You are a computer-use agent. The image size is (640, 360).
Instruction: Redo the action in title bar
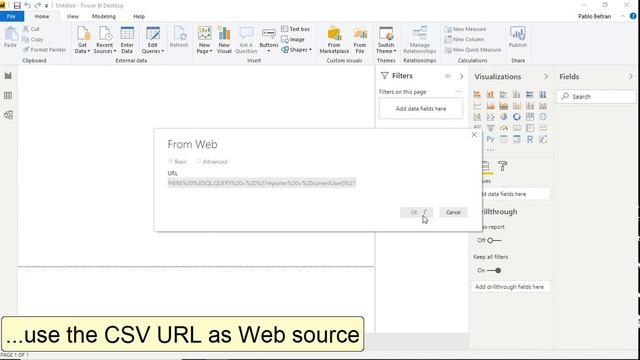coord(38,5)
